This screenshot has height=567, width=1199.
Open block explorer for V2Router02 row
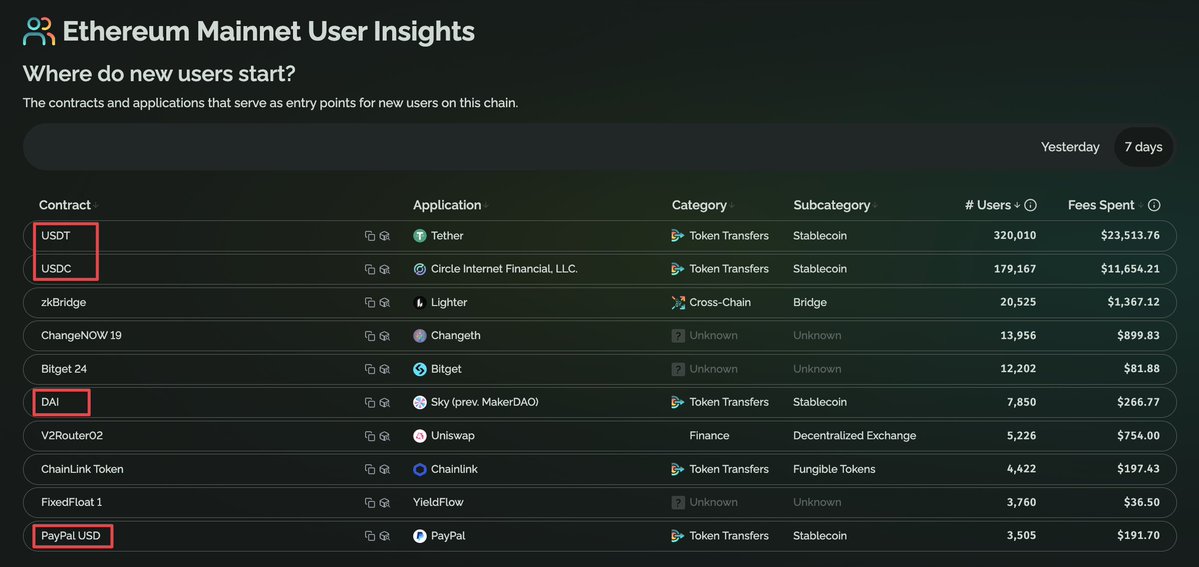385,435
